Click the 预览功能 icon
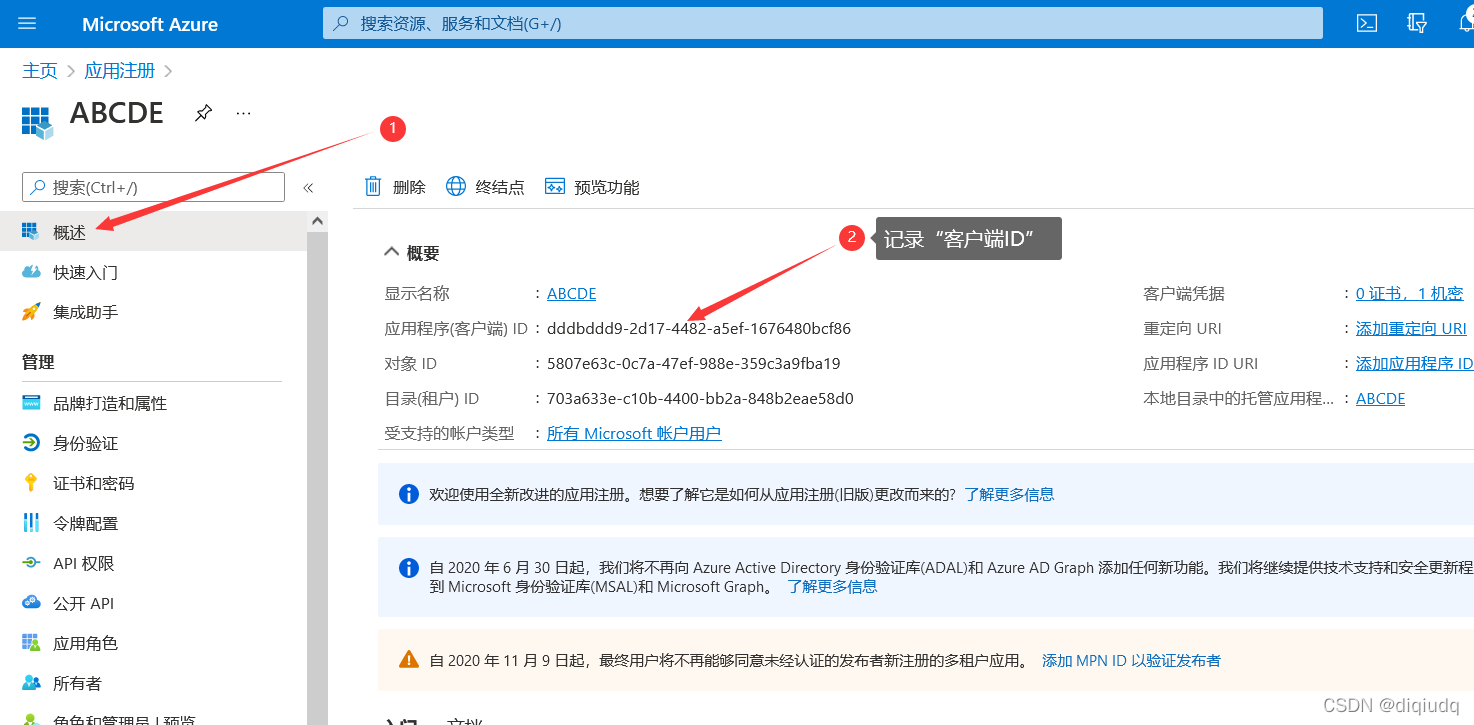This screenshot has width=1474, height=725. (x=555, y=186)
